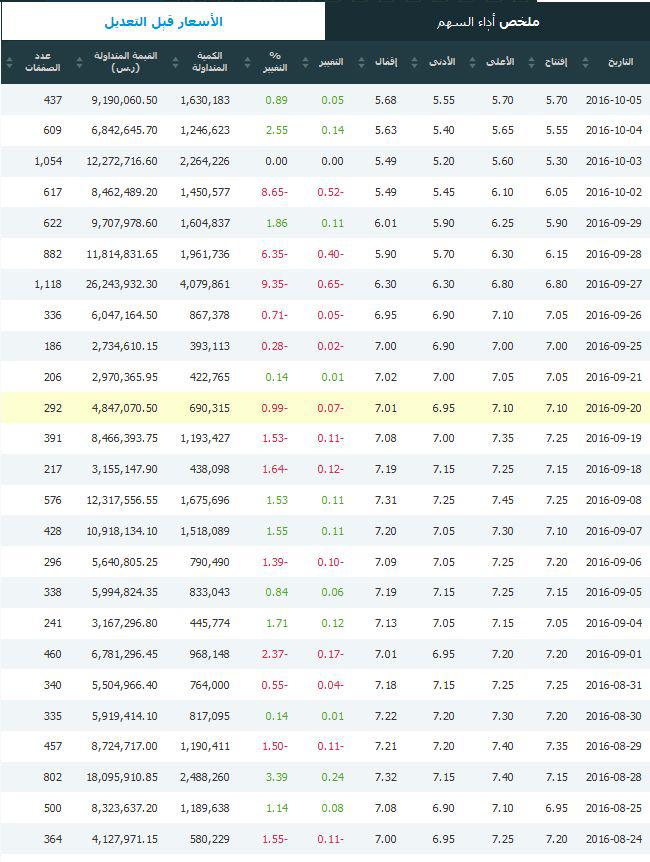This screenshot has width=650, height=862.
Task: Sort by الأدنى column arrows
Action: (x=414, y=62)
